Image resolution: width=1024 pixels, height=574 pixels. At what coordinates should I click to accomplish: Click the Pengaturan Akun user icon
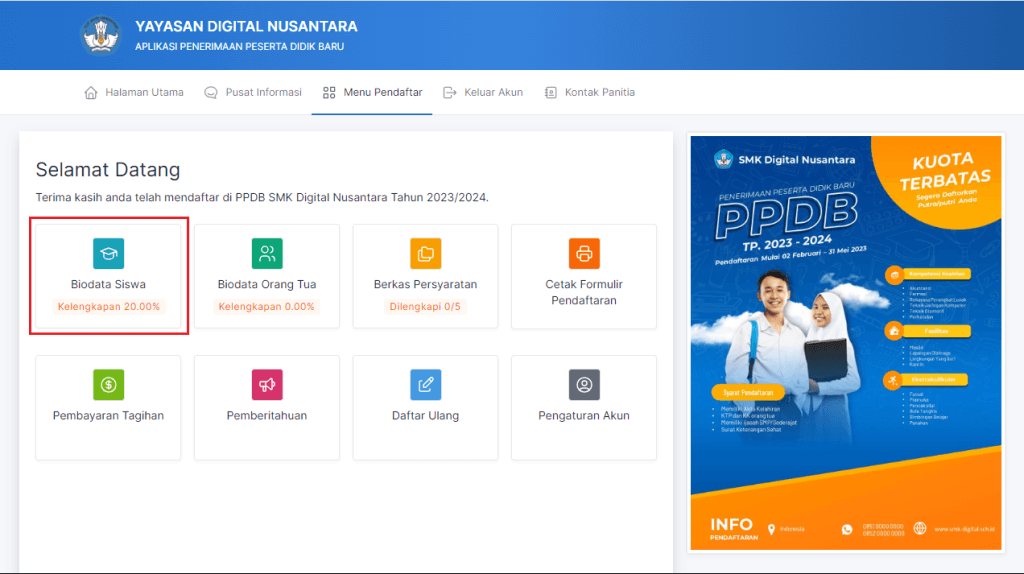(584, 385)
